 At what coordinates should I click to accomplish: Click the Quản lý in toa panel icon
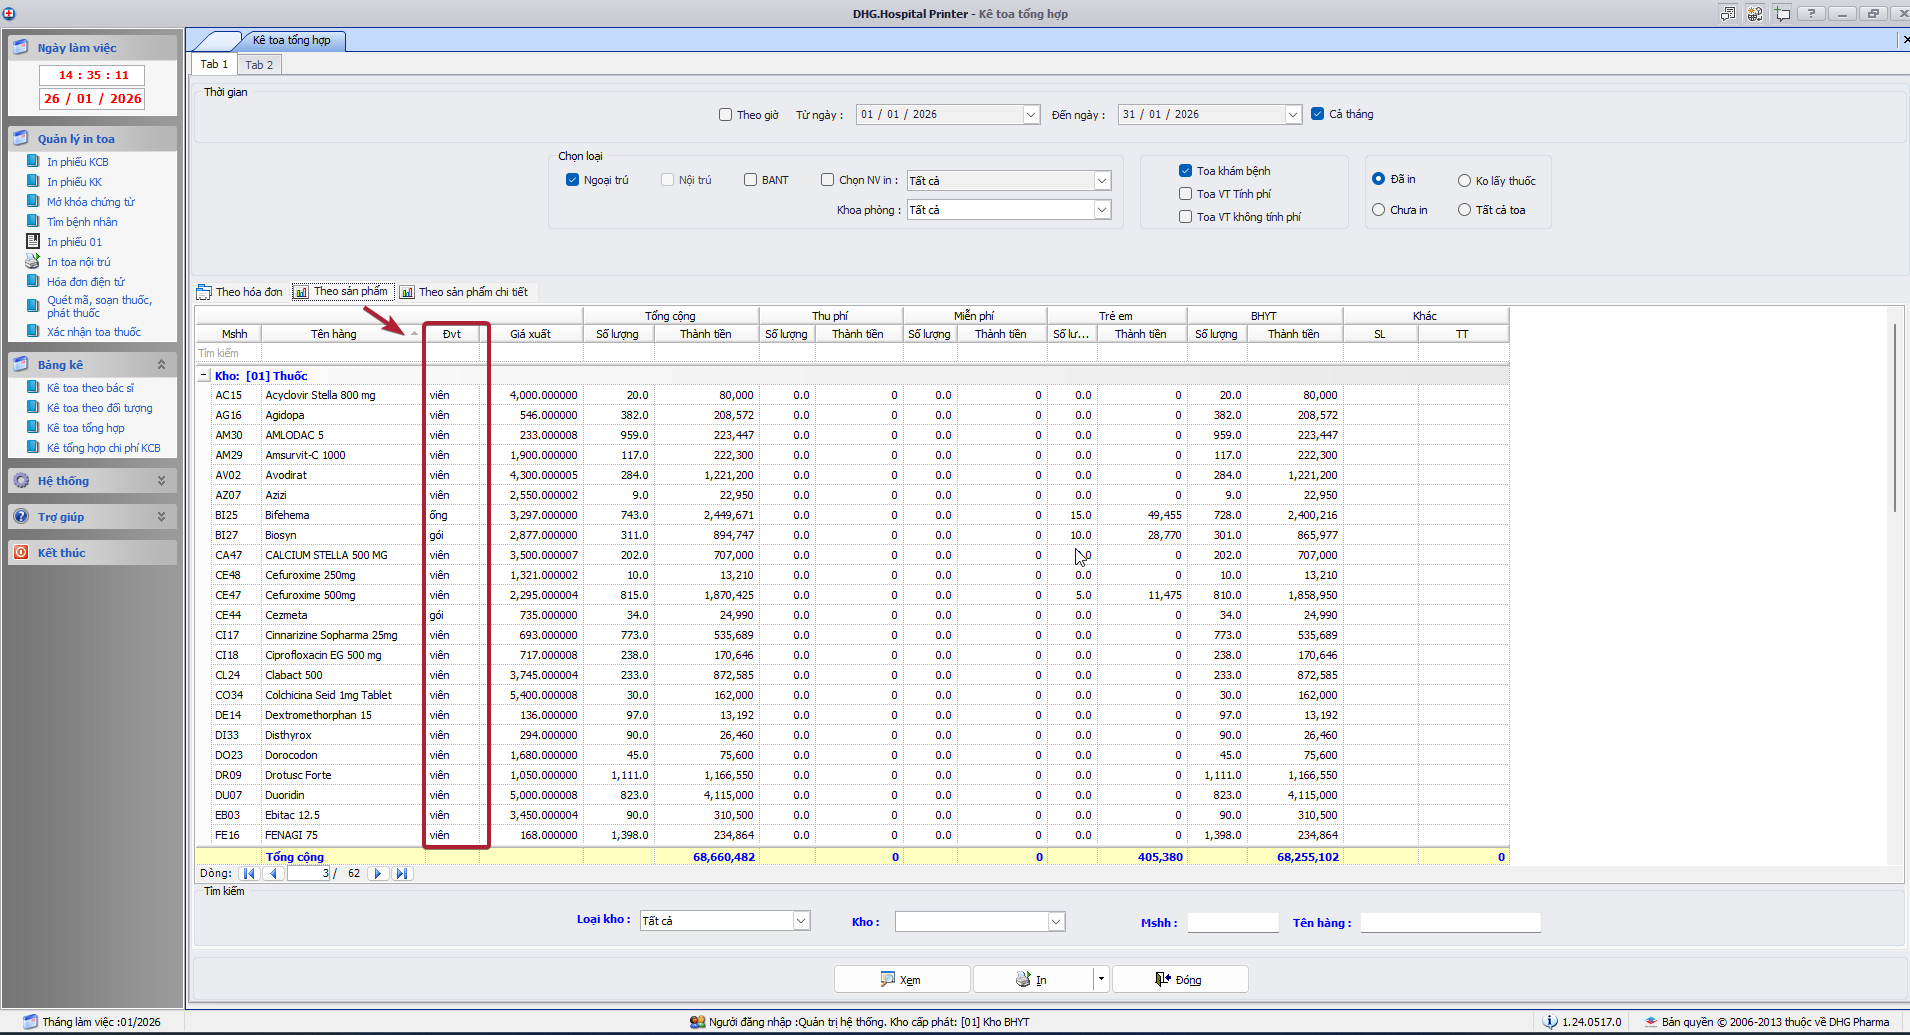[x=21, y=138]
